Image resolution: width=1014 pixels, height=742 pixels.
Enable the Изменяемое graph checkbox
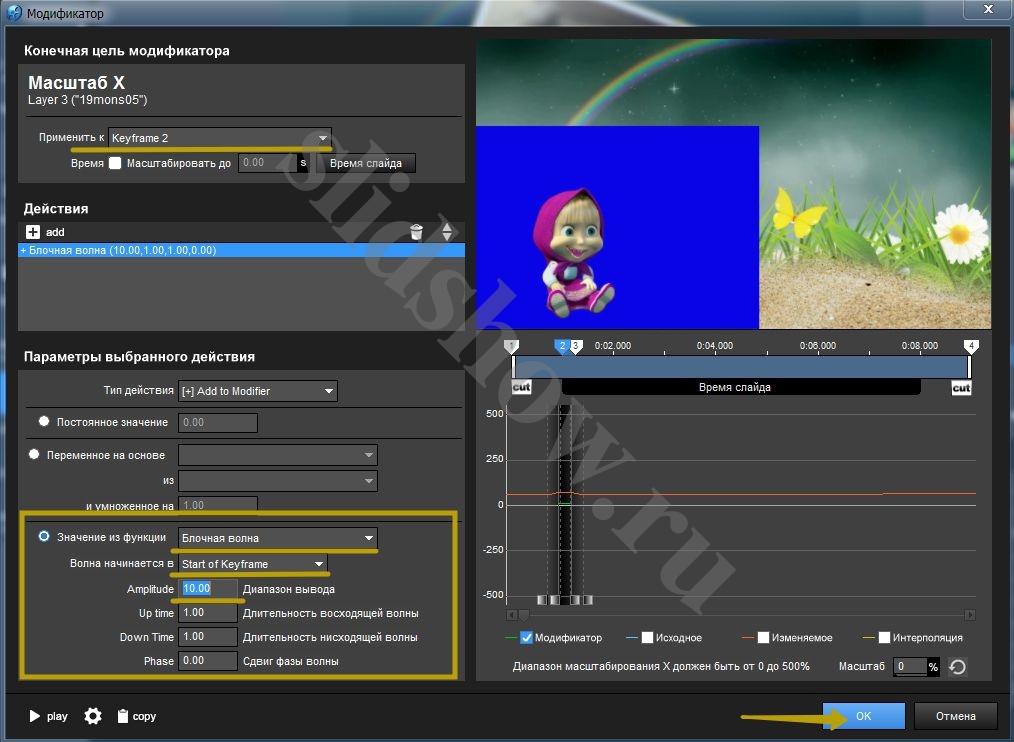tap(763, 637)
